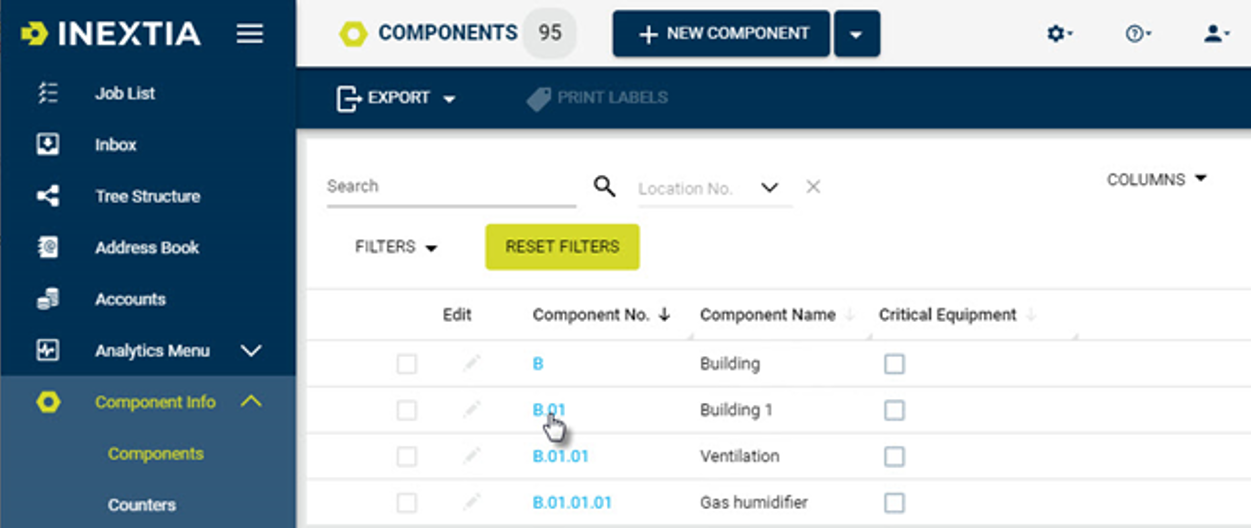Open the Columns dropdown

pyautogui.click(x=1157, y=180)
